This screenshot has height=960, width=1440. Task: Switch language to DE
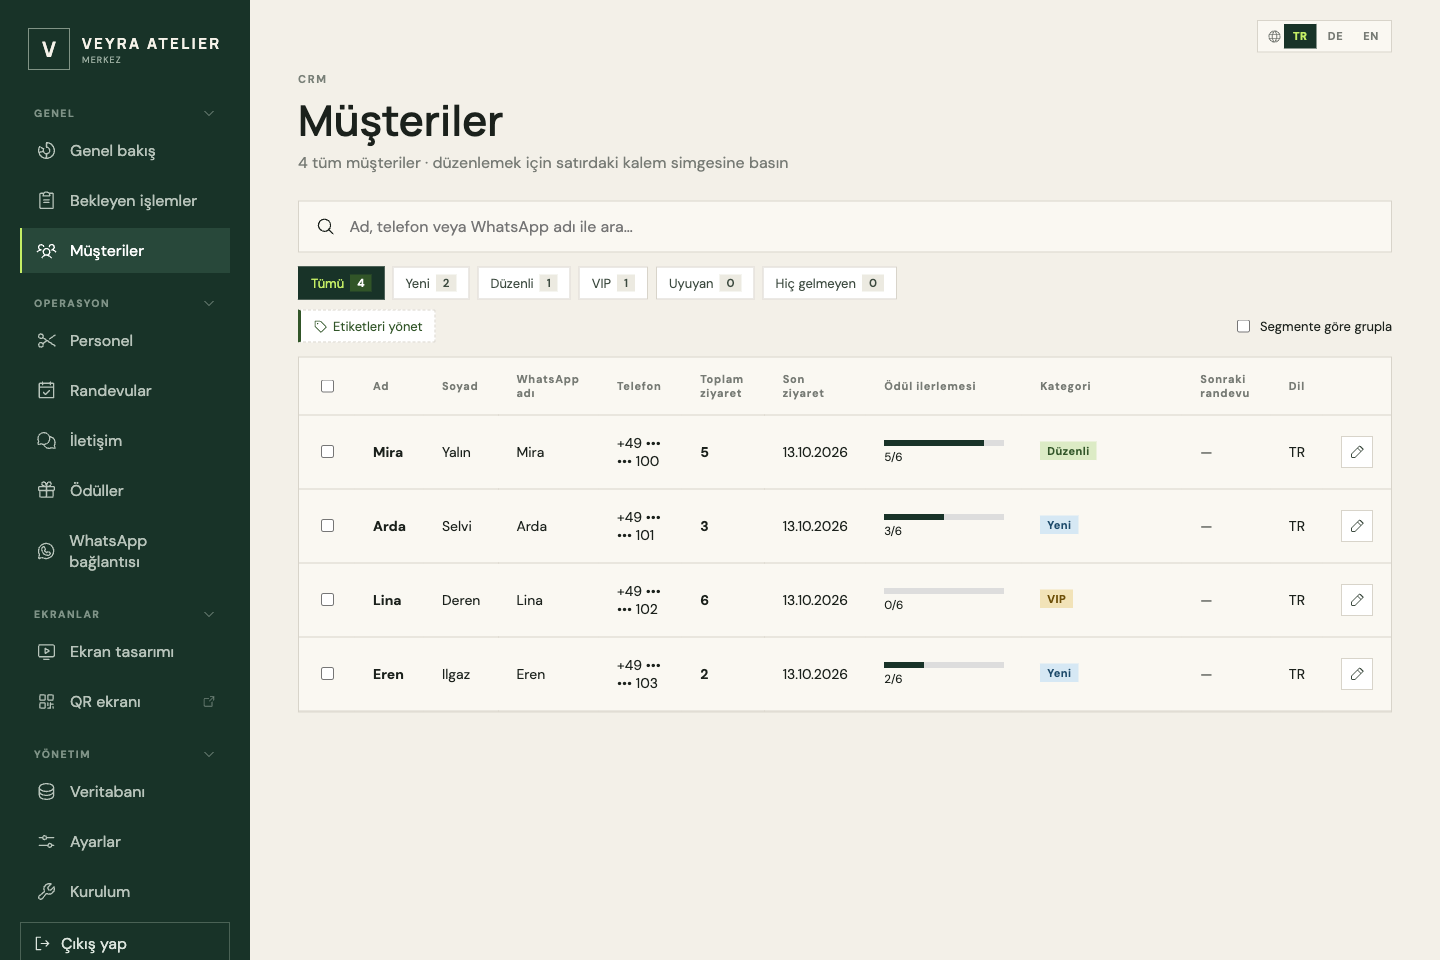(x=1335, y=36)
